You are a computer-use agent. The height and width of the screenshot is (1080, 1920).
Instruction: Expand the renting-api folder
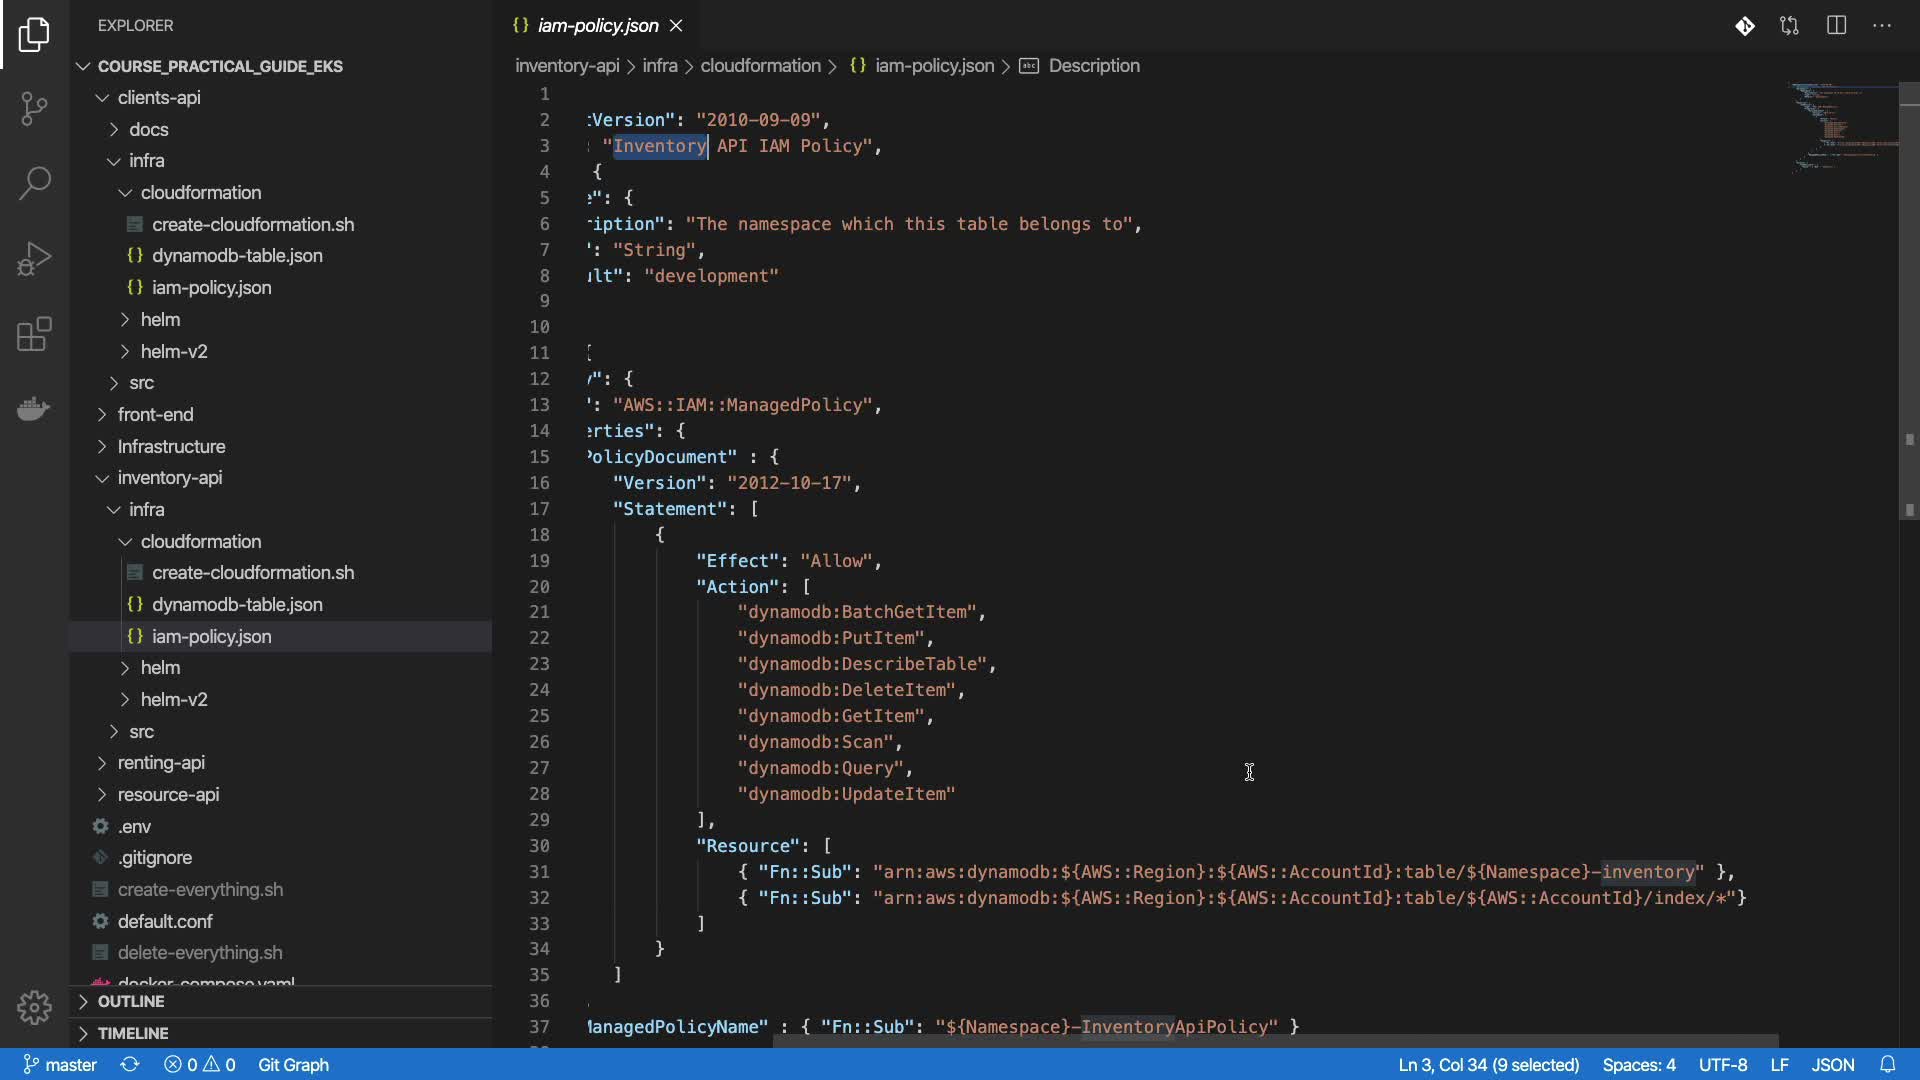(x=160, y=763)
